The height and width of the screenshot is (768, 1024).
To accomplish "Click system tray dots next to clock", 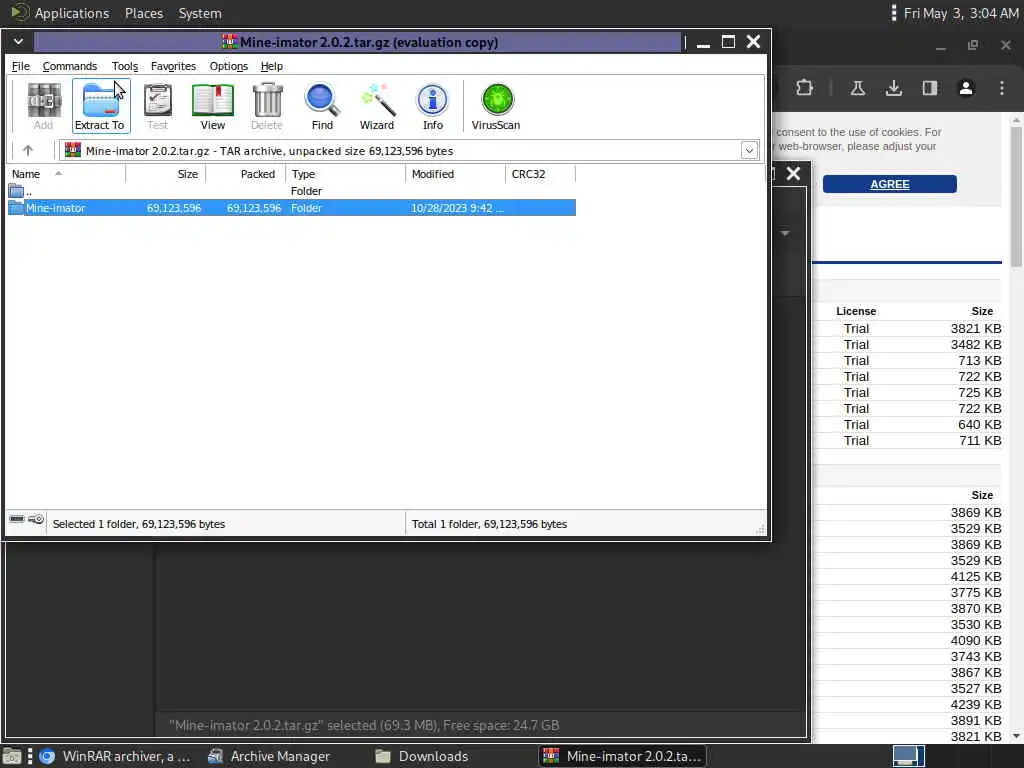I will click(893, 13).
